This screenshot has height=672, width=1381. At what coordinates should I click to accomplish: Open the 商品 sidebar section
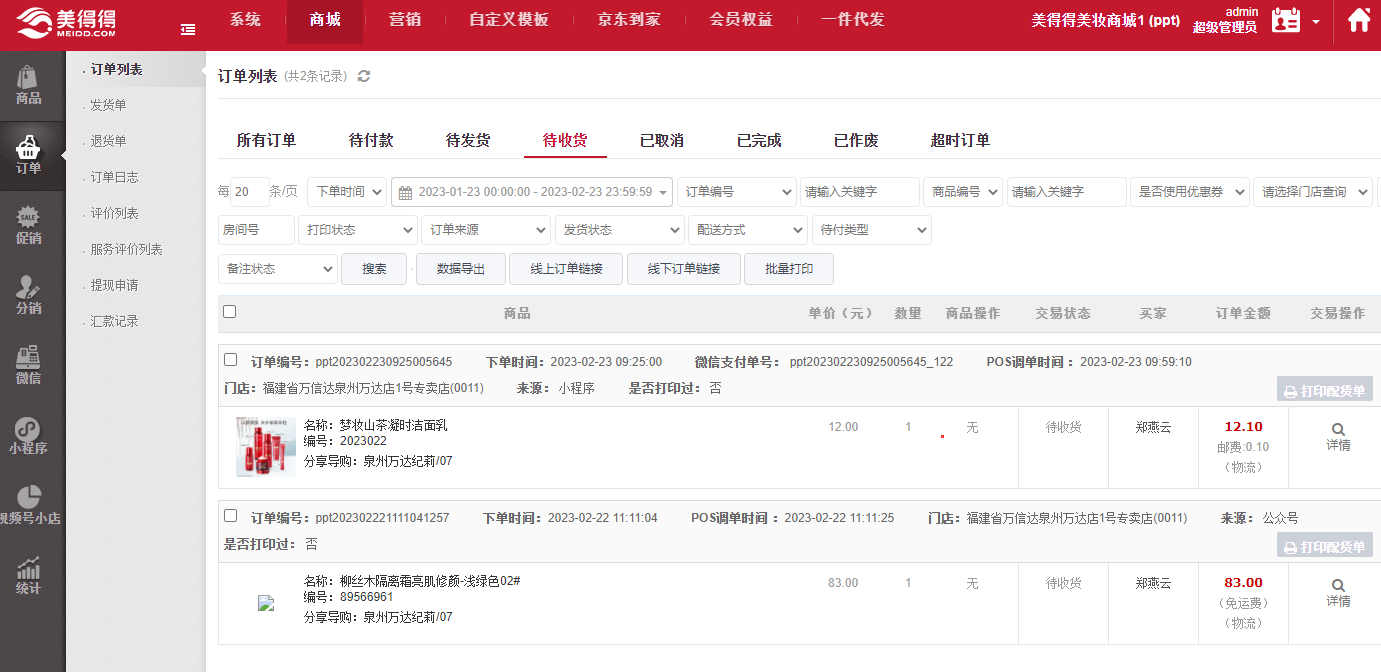click(29, 86)
